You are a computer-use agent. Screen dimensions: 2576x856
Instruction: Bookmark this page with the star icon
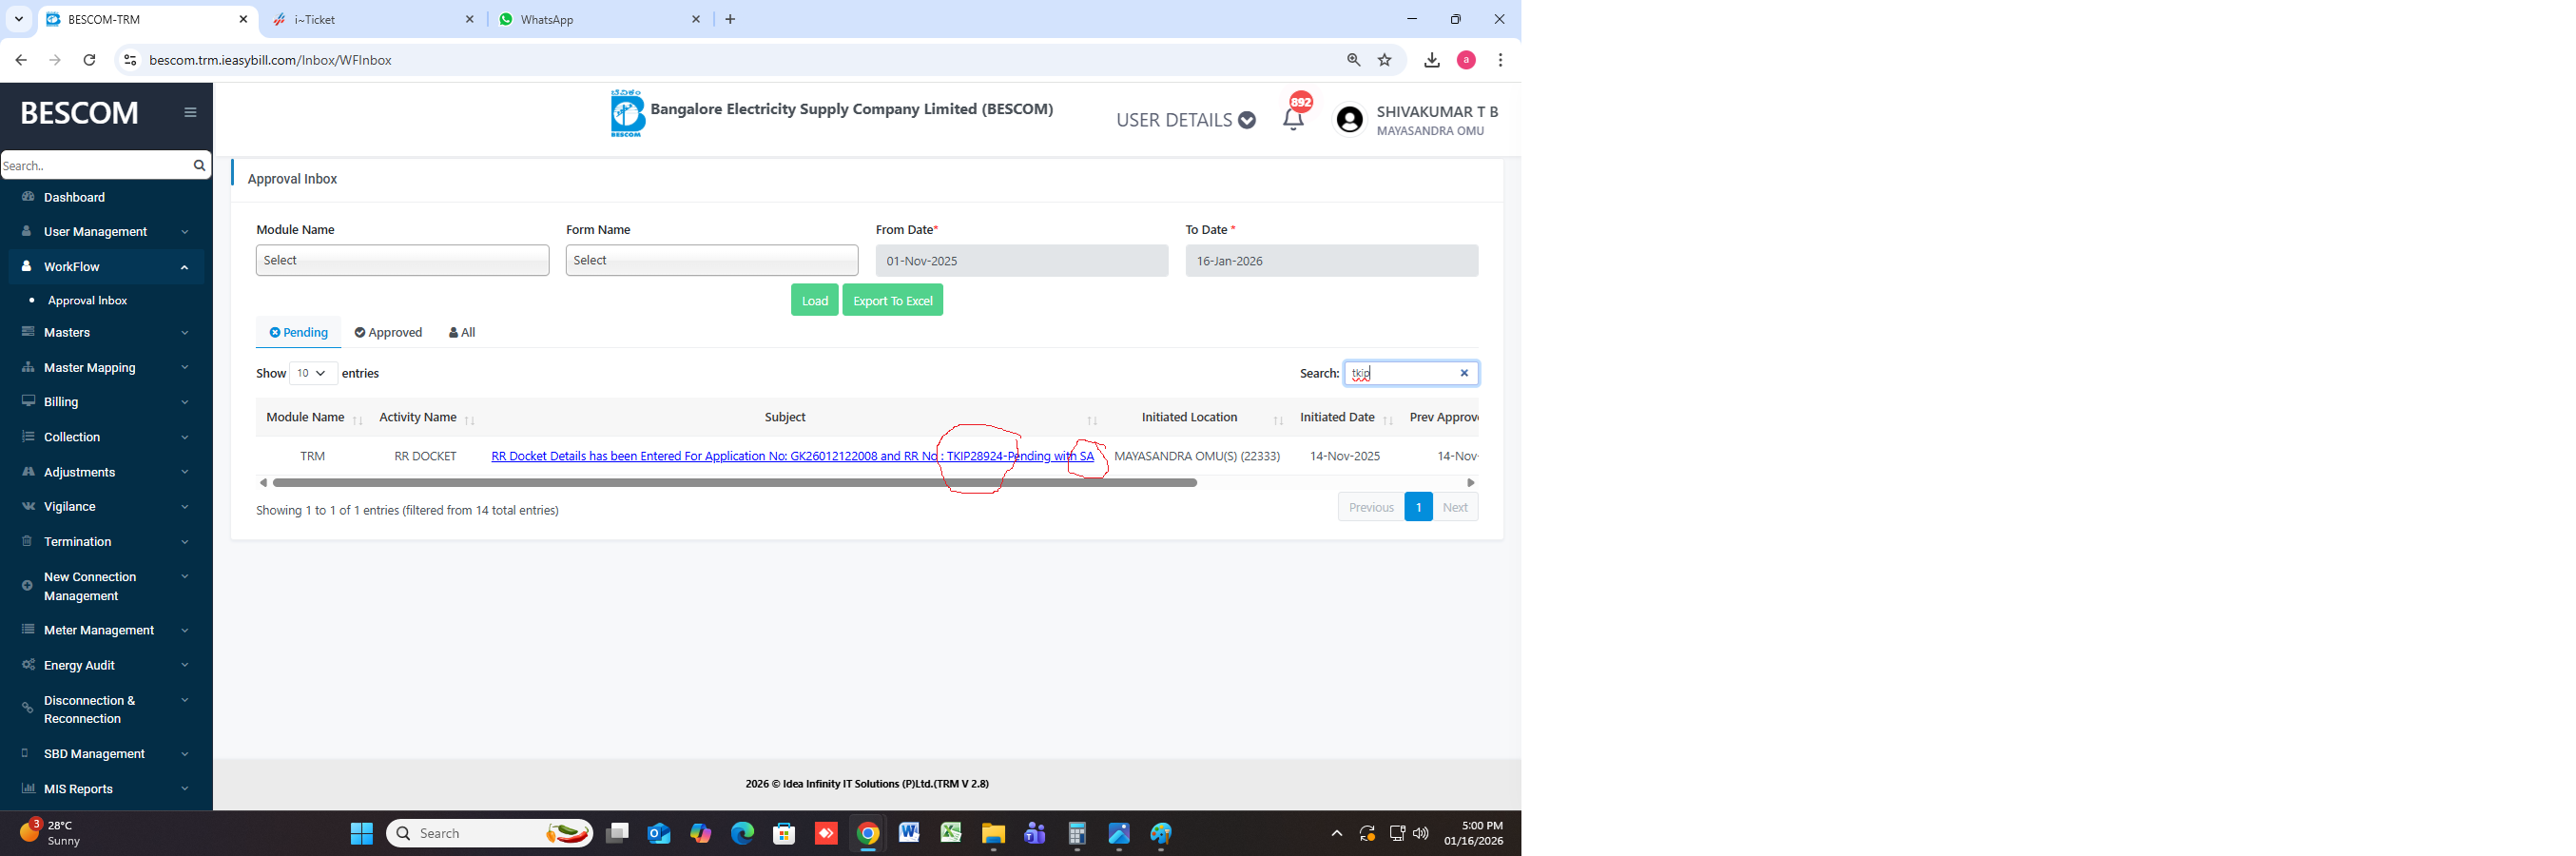click(1385, 60)
